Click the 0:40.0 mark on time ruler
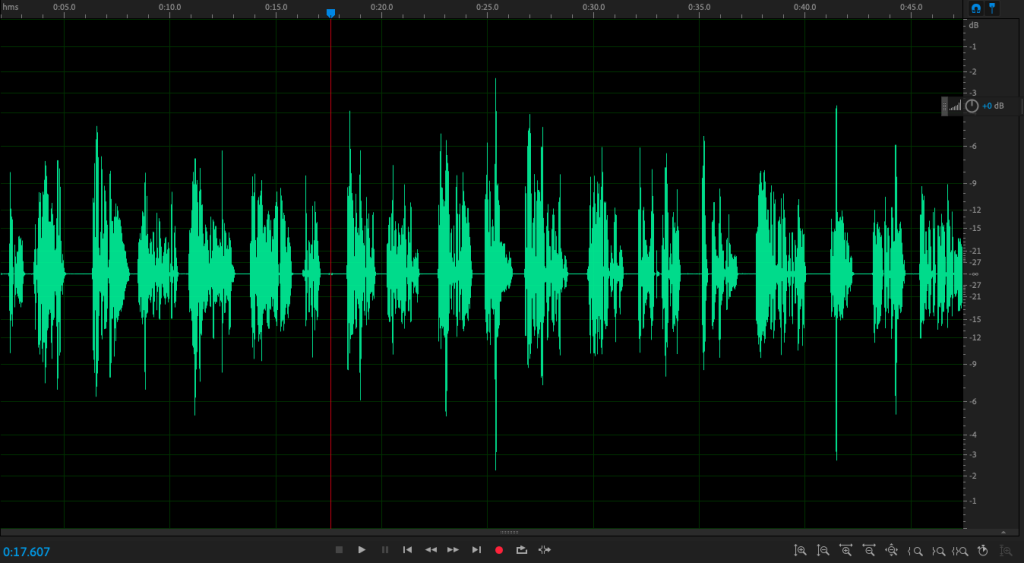Image resolution: width=1024 pixels, height=563 pixels. (805, 7)
